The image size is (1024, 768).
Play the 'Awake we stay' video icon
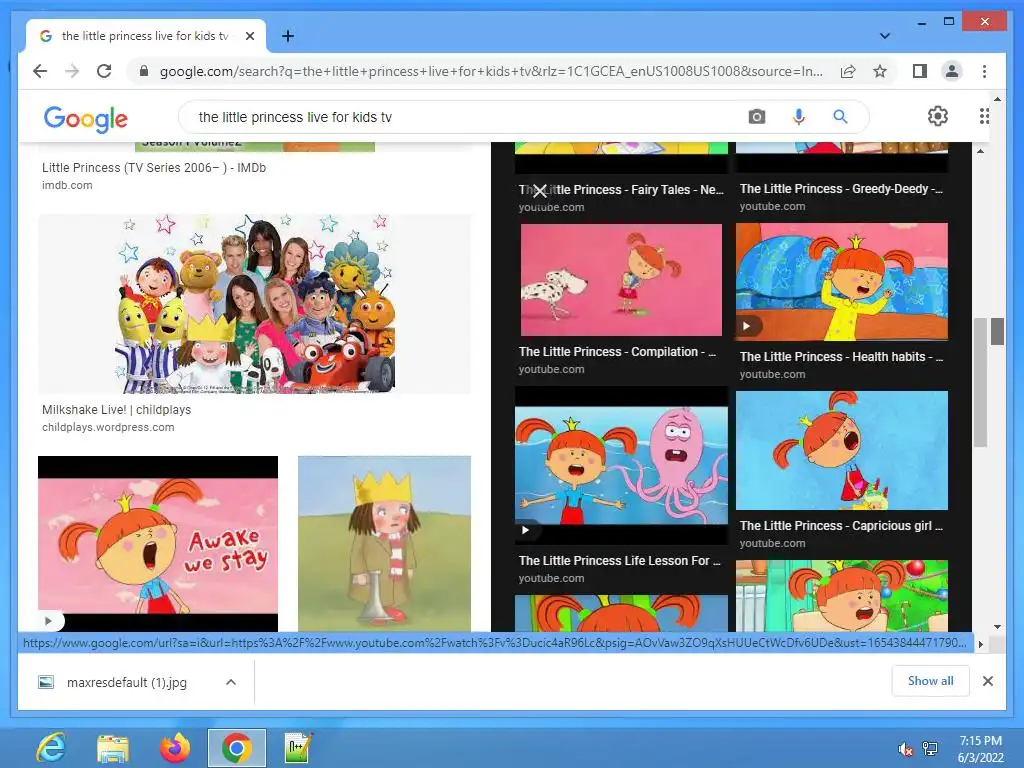48,620
